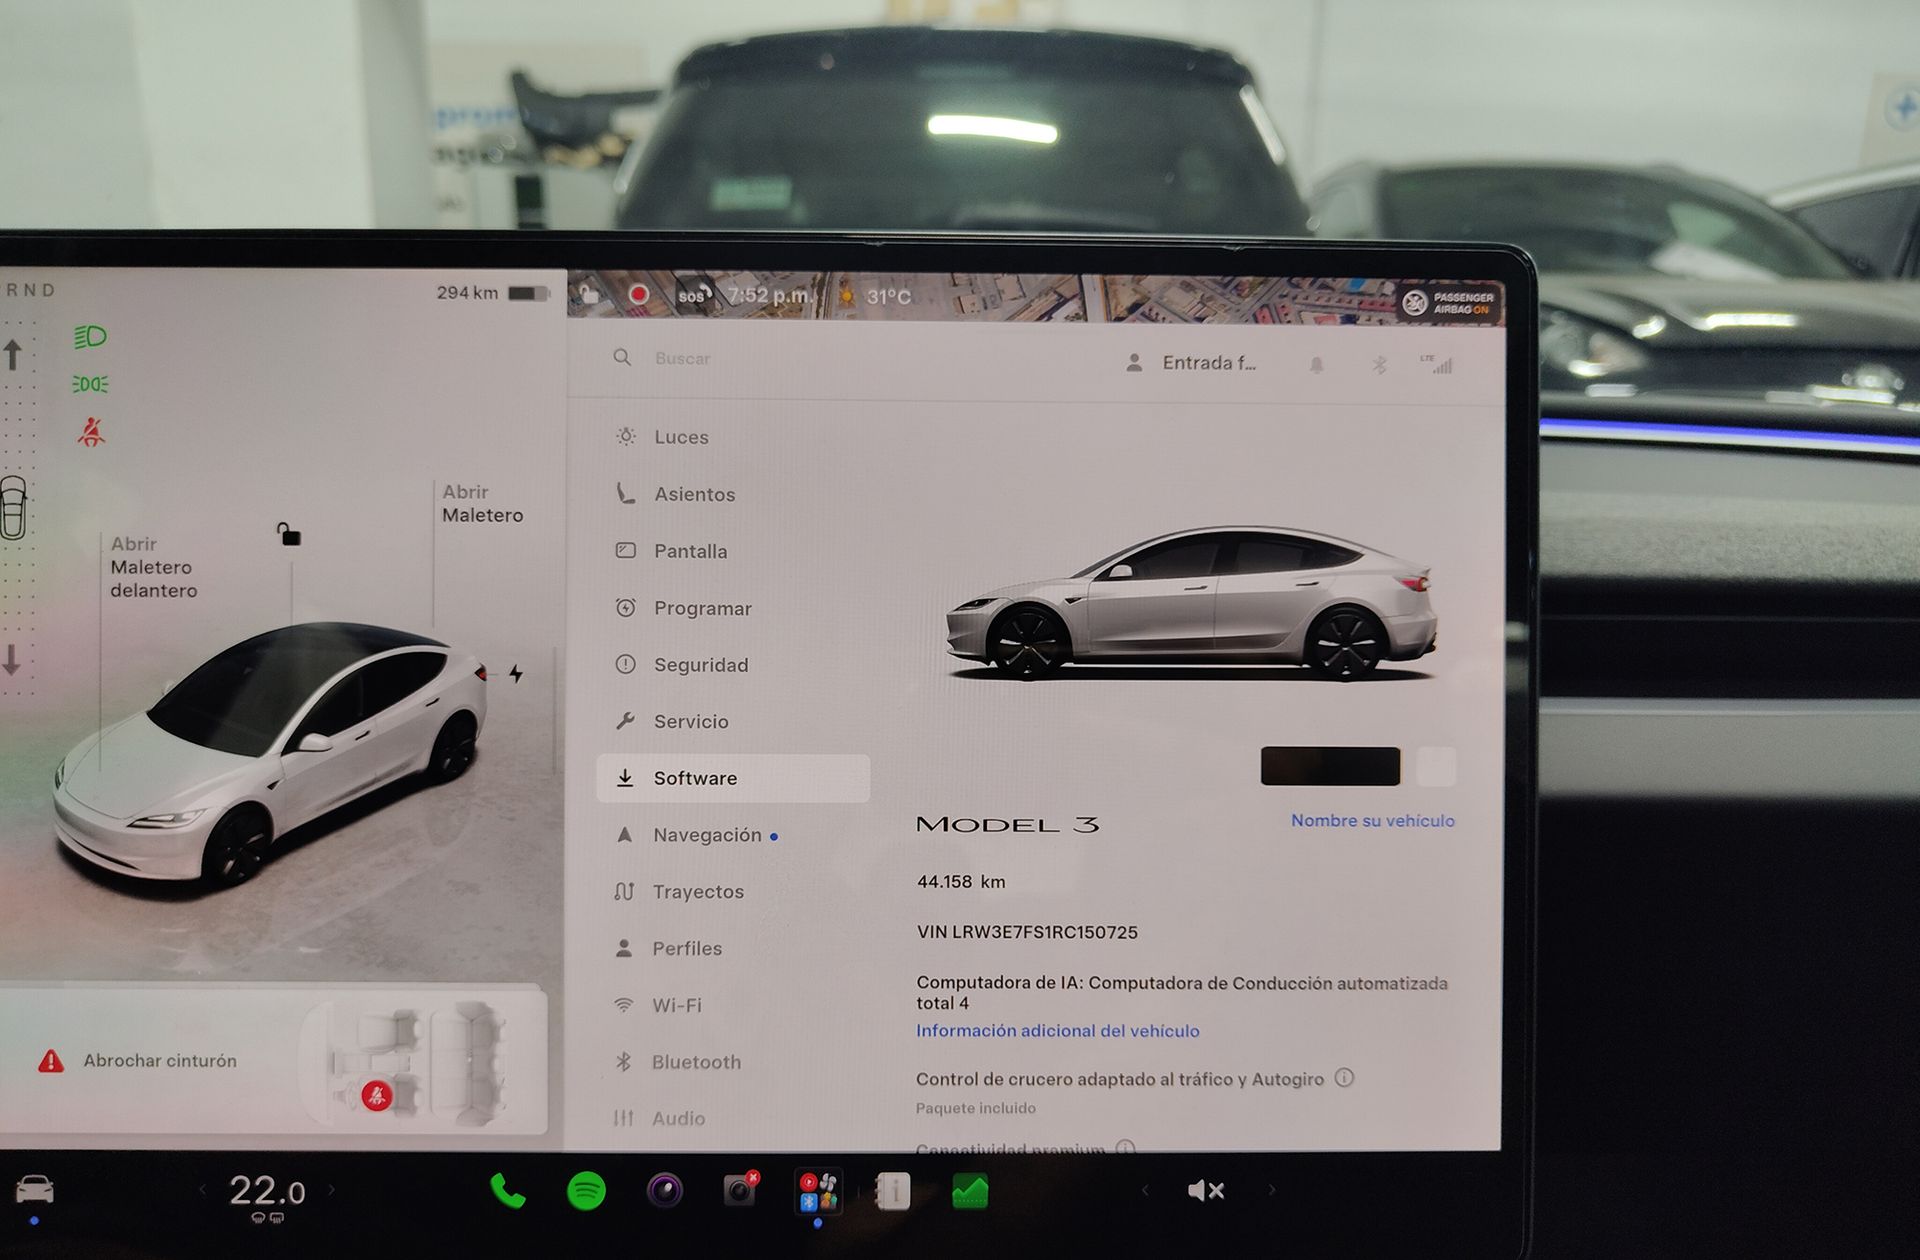Tap the headlights indicator icon
The width and height of the screenshot is (1920, 1260).
90,336
